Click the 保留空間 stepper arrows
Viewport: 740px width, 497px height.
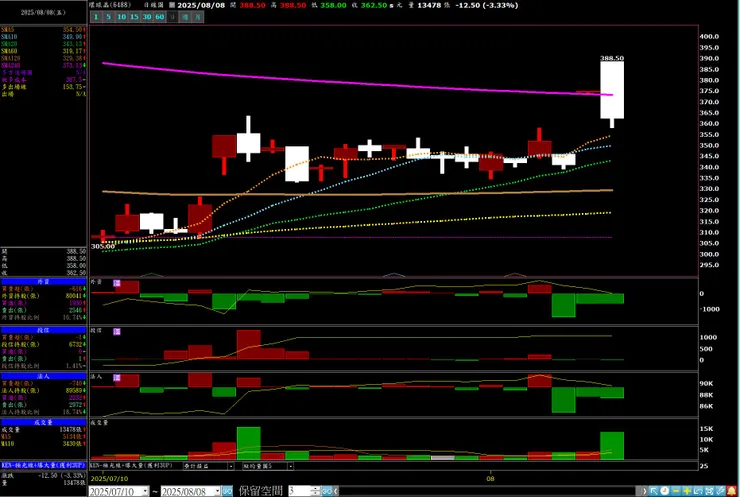[316, 491]
